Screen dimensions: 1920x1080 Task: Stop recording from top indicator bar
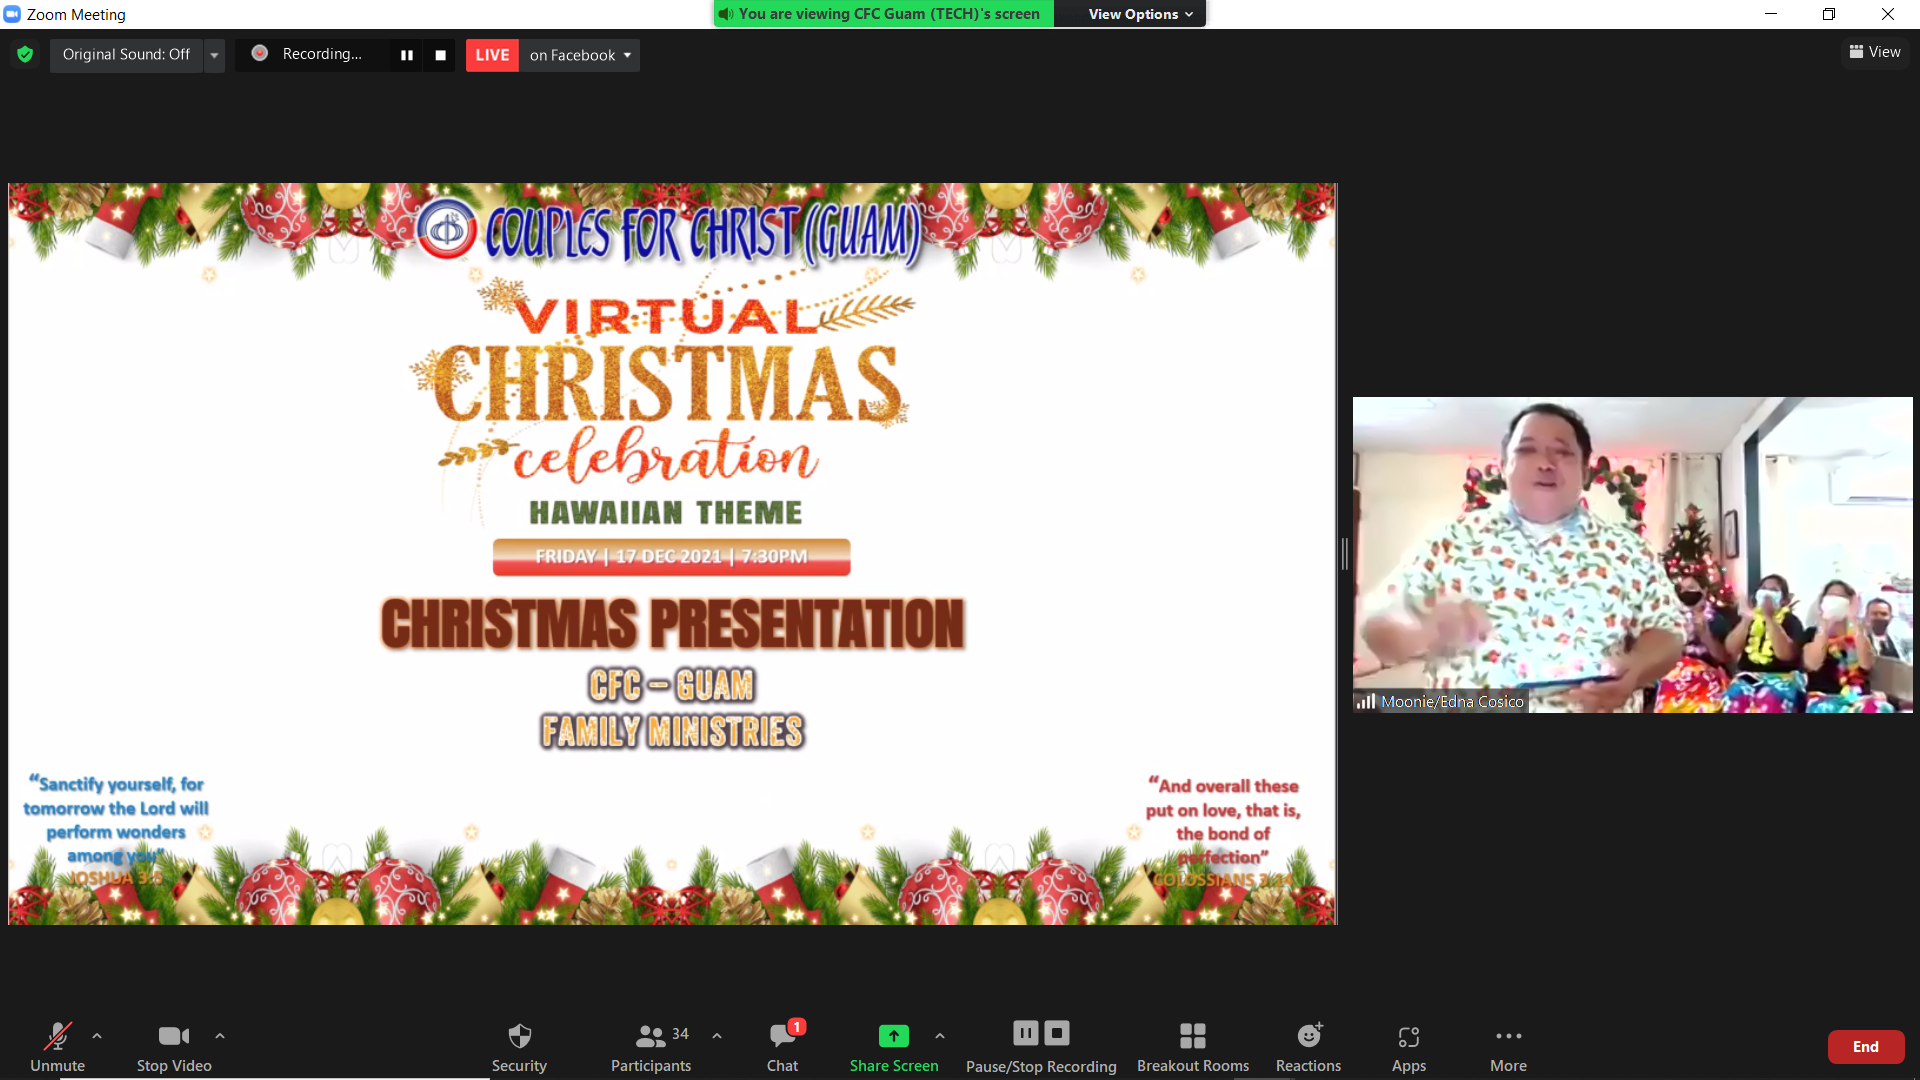440,55
